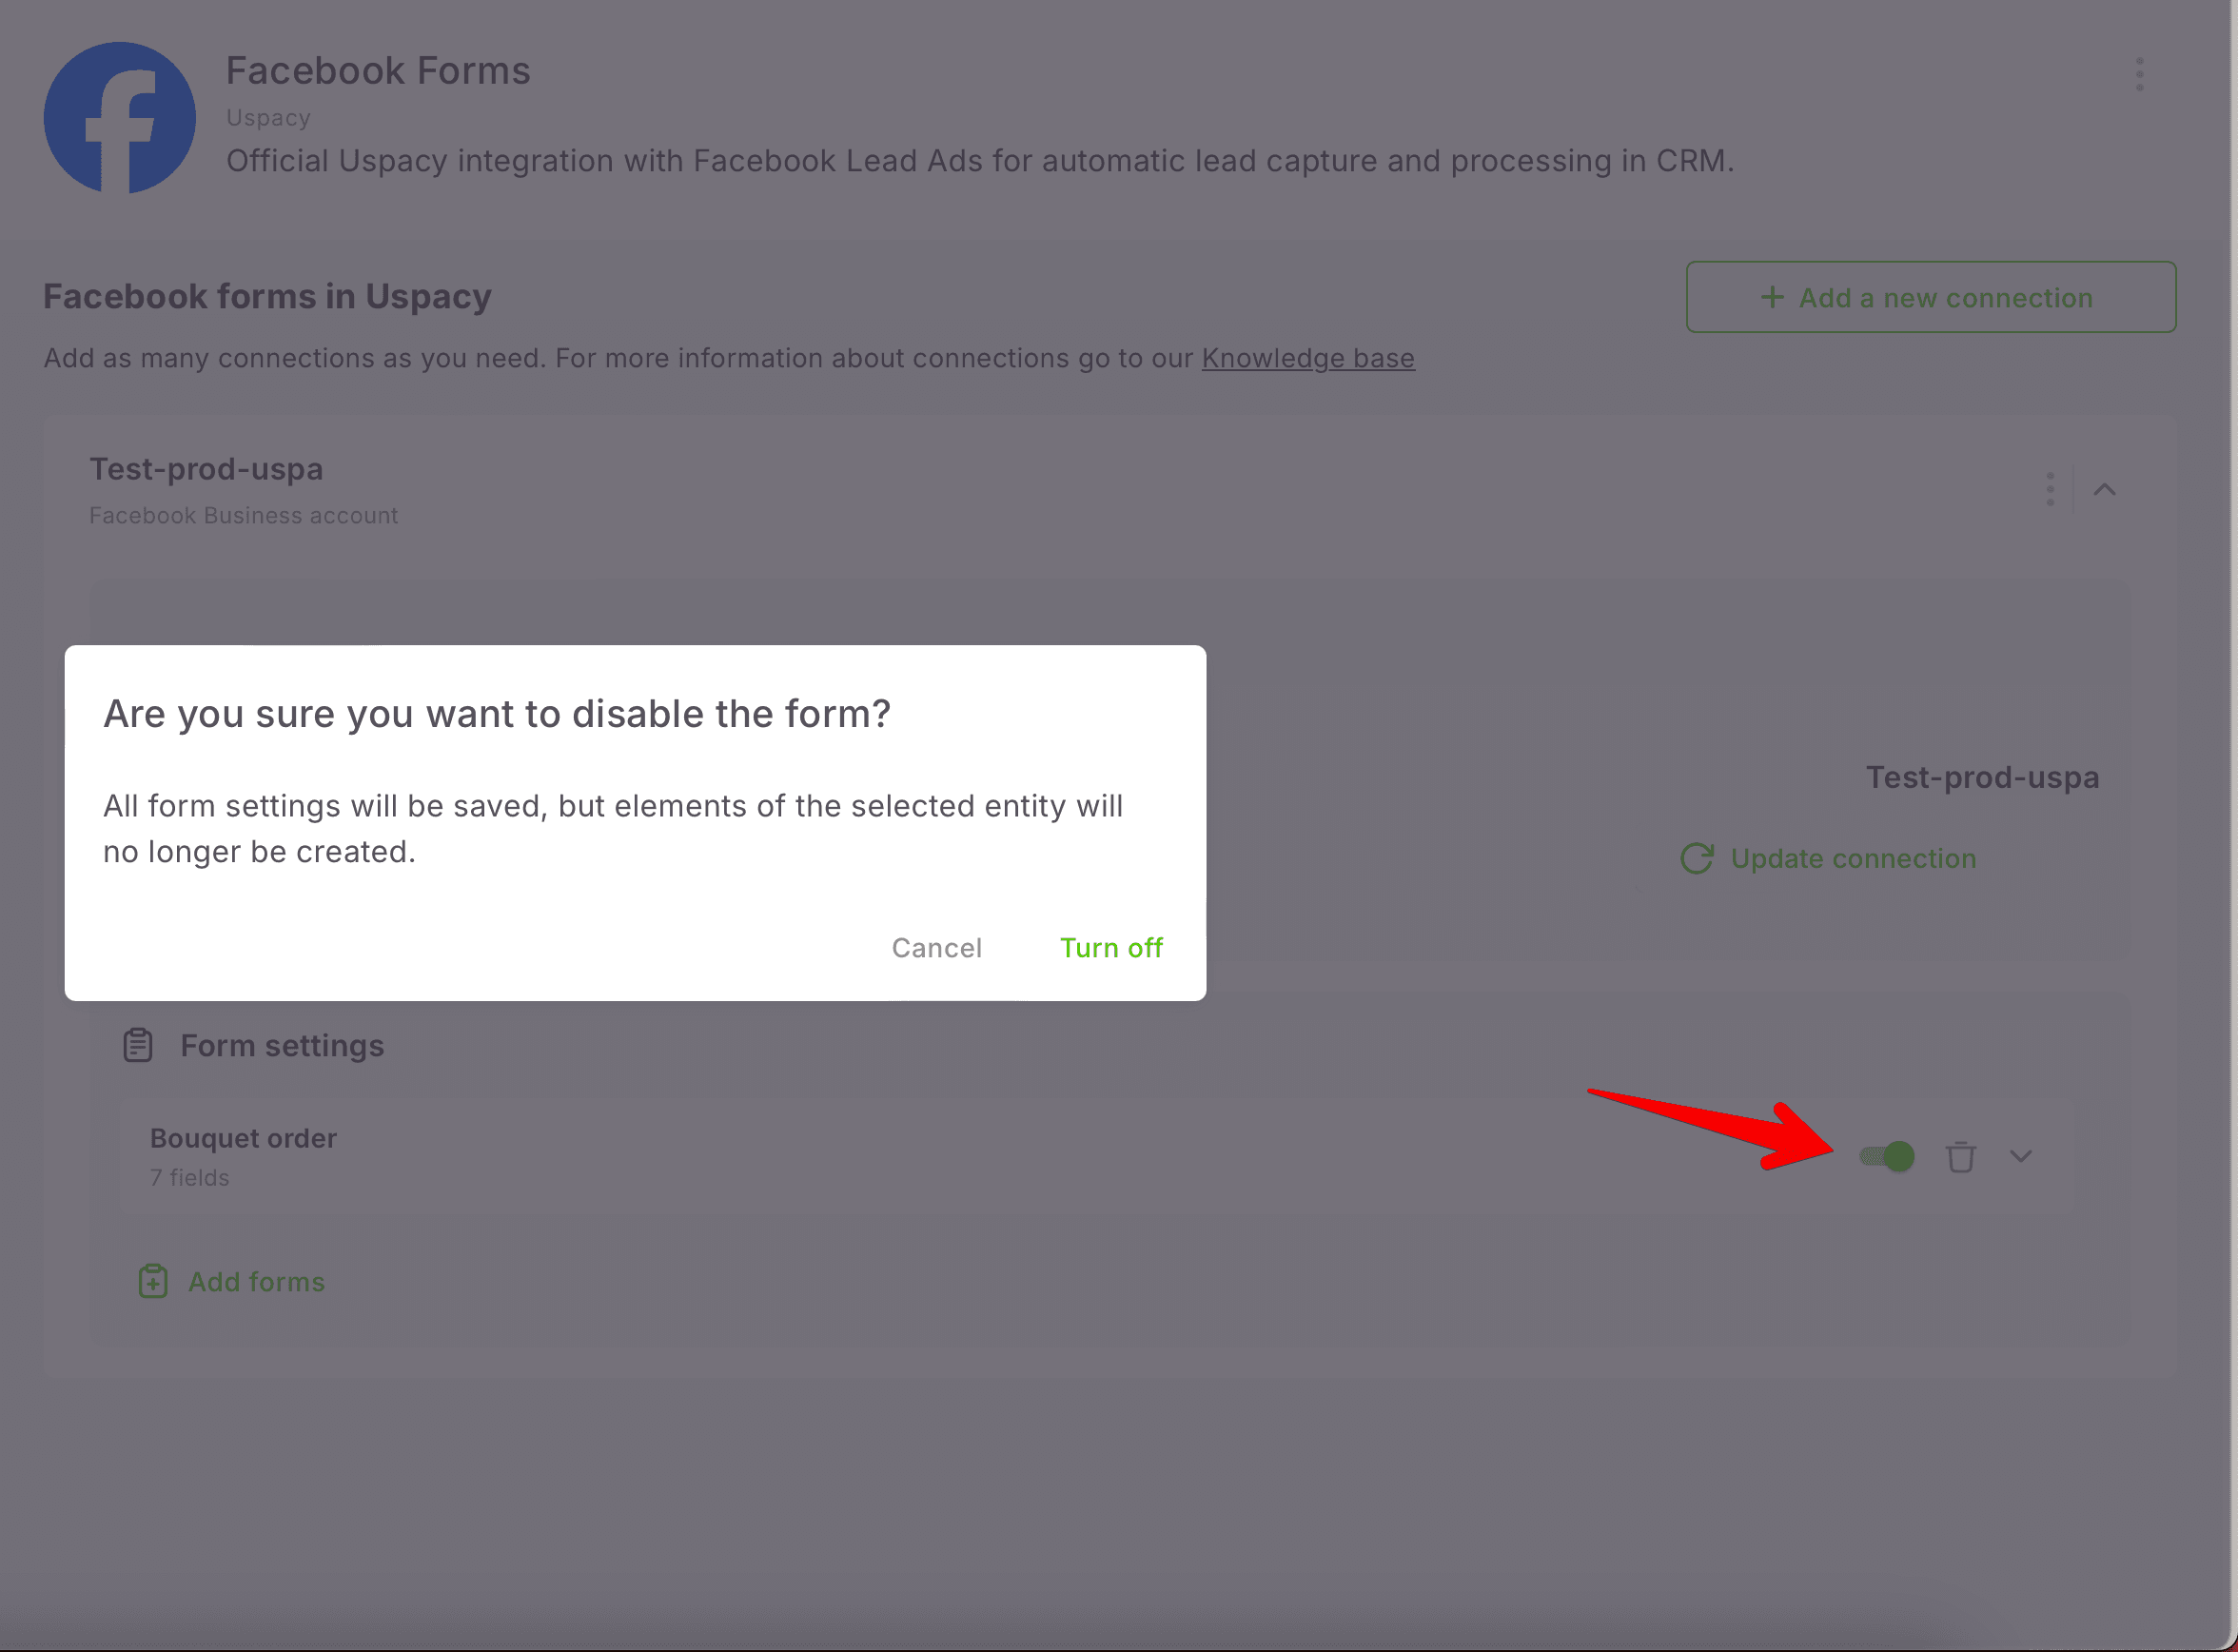Open the Knowledge base link
The height and width of the screenshot is (1652, 2238).
1308,358
